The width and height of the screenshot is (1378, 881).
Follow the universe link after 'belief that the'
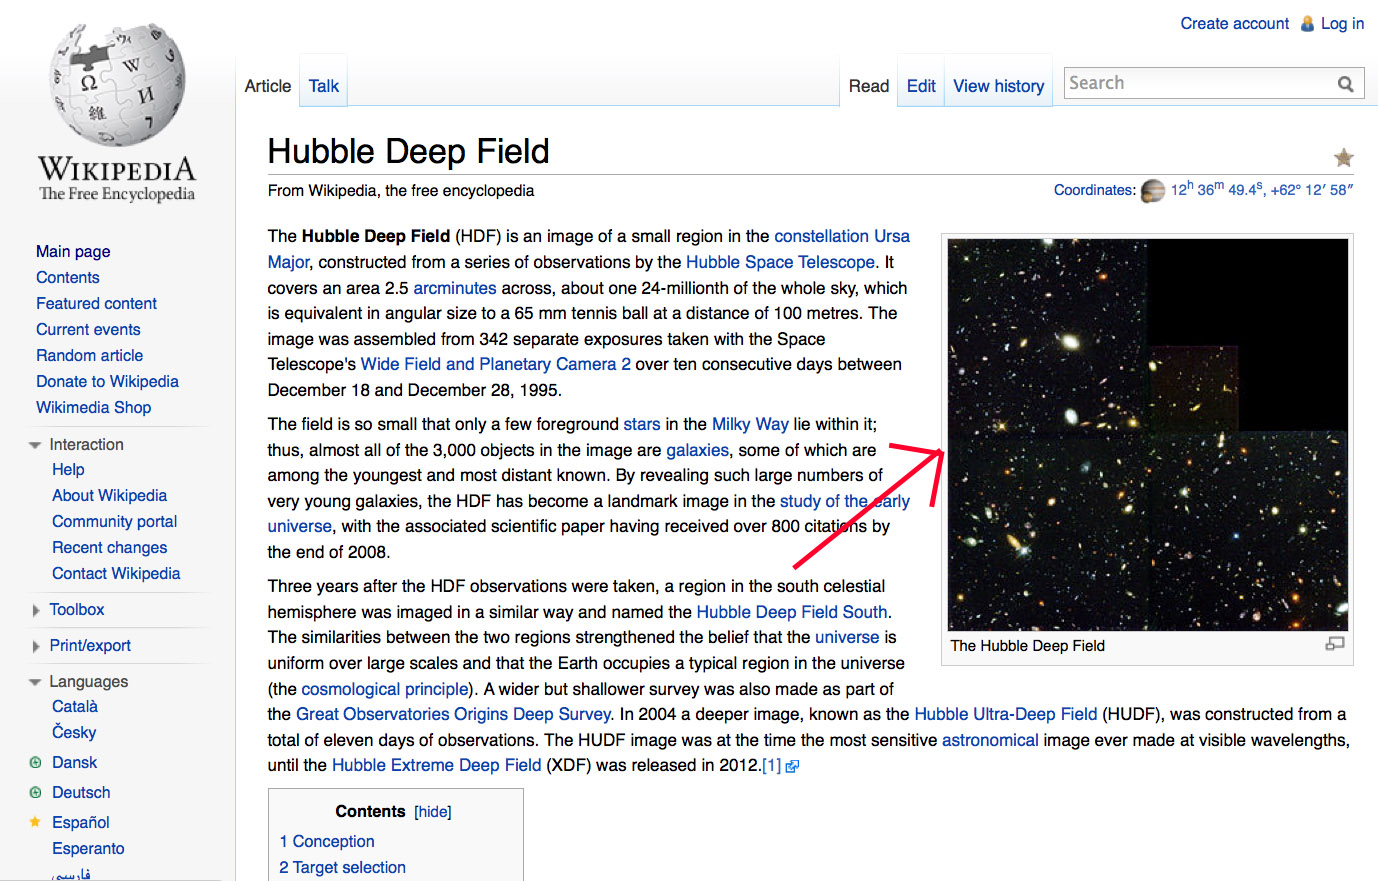coord(847,637)
